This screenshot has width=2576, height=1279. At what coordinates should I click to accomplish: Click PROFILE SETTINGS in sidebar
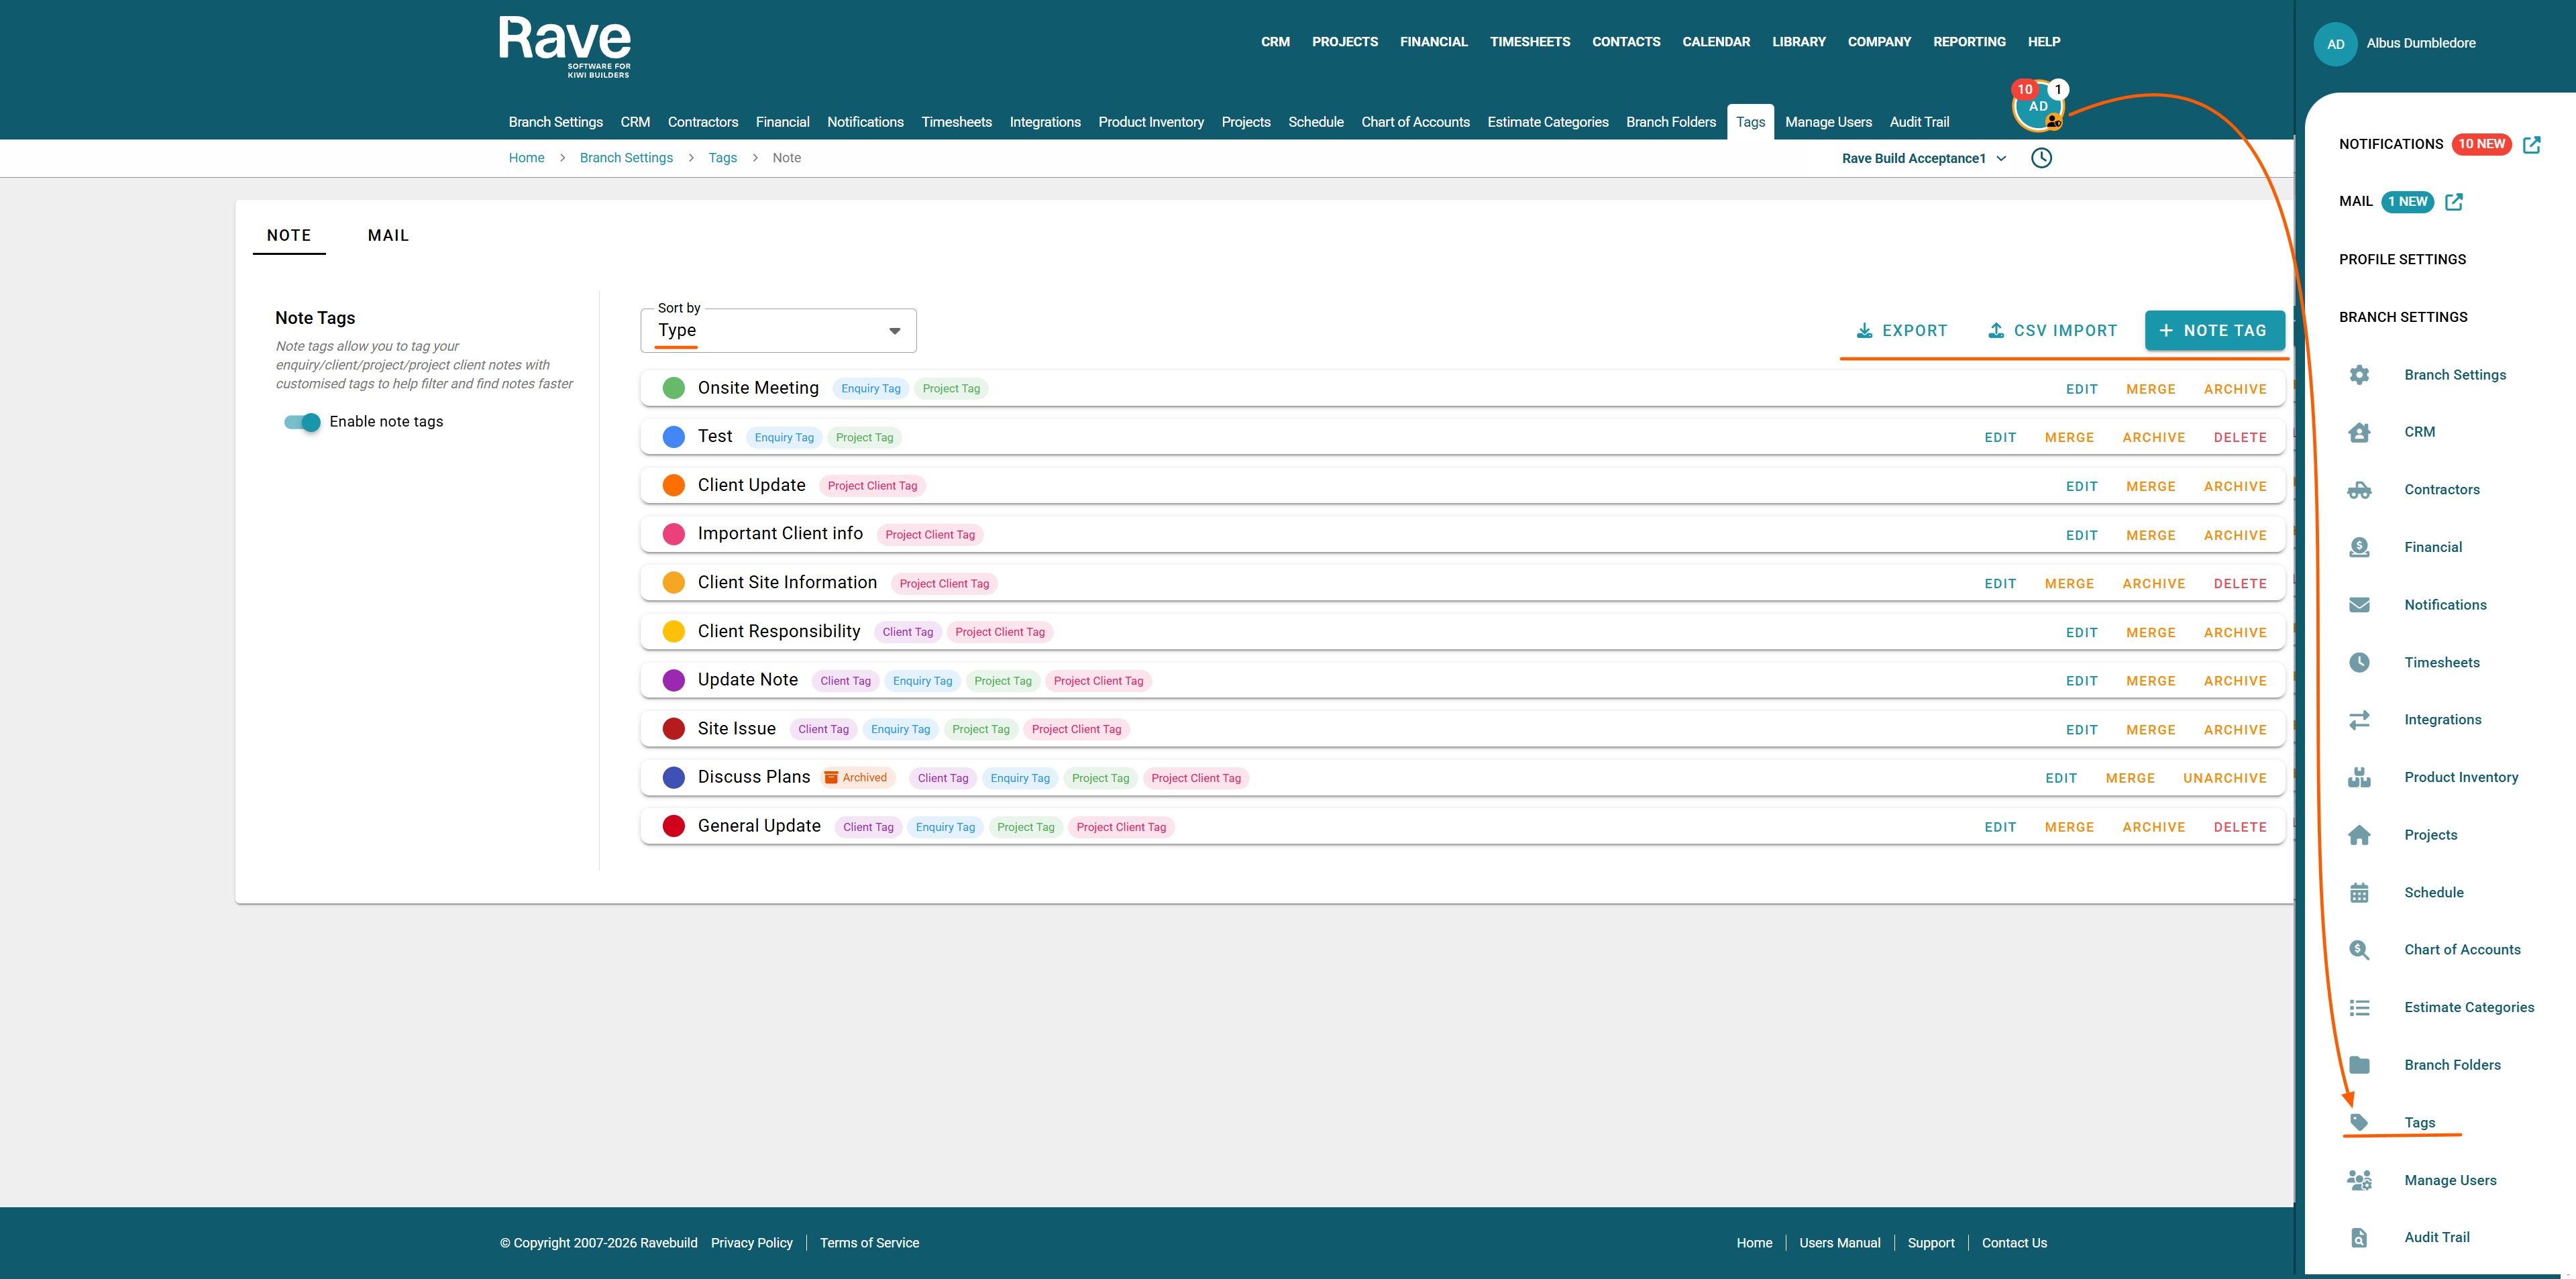pyautogui.click(x=2402, y=260)
